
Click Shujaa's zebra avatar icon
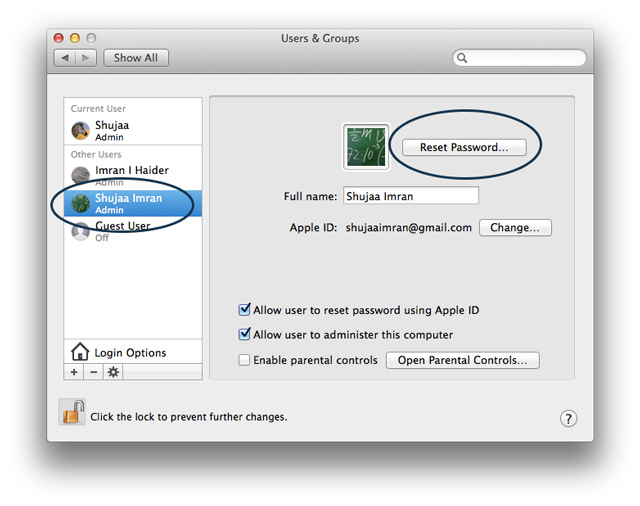80,131
